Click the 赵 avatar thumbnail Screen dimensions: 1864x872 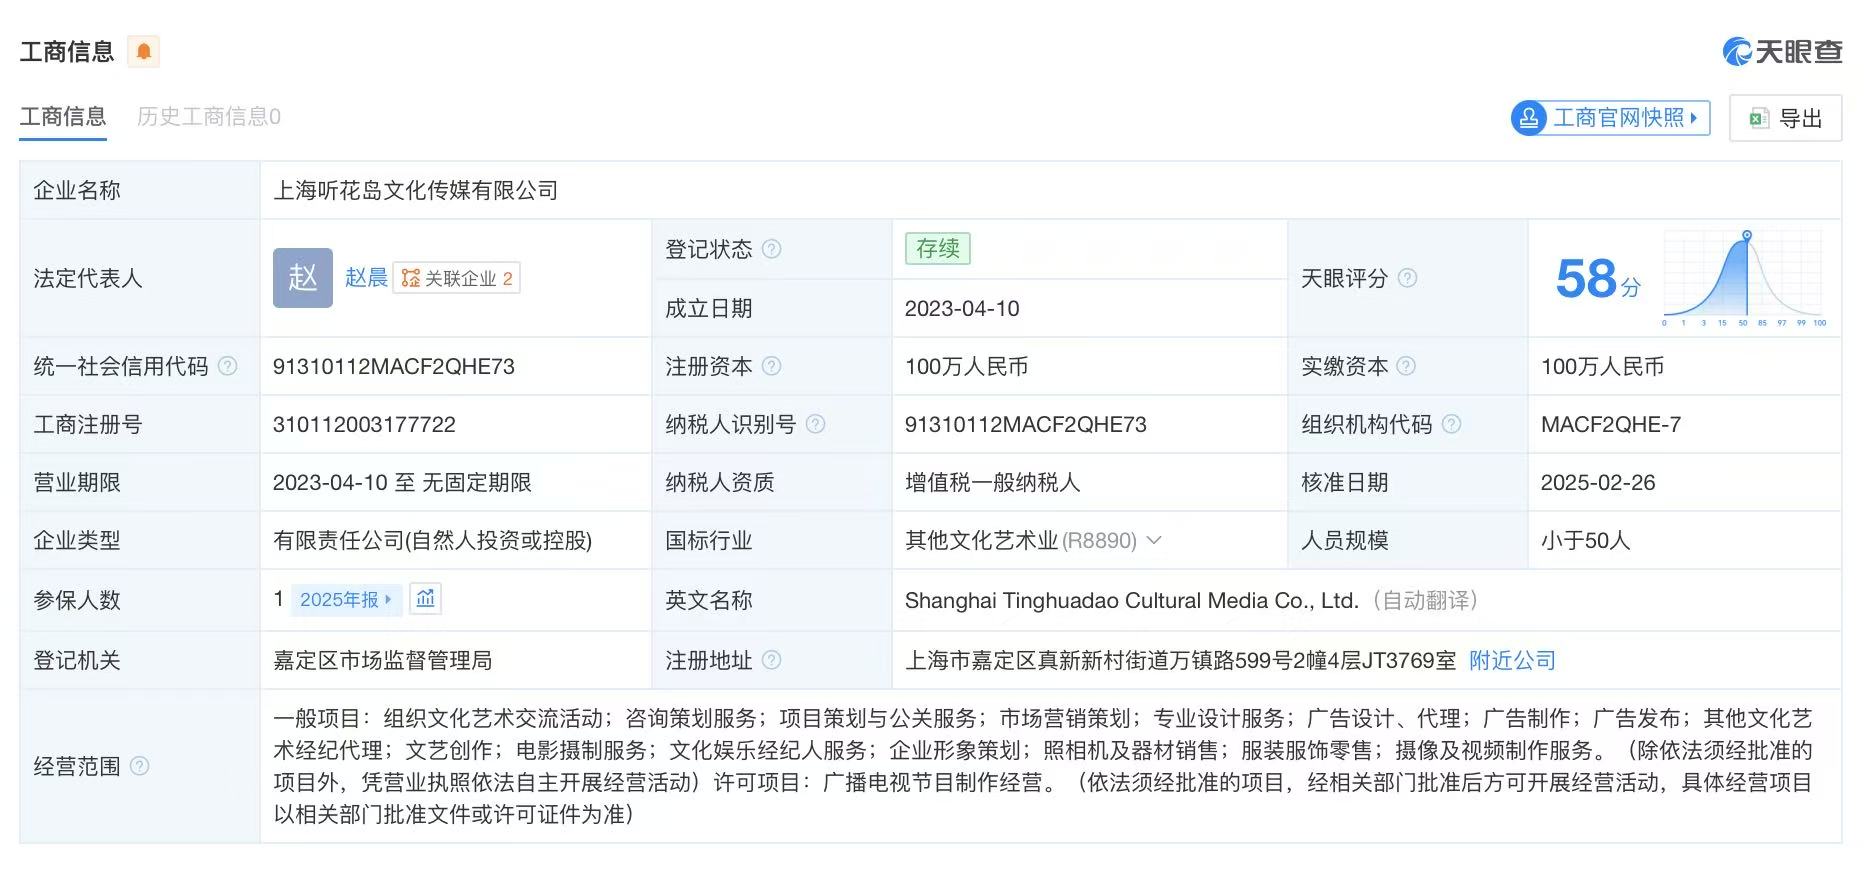[x=303, y=278]
